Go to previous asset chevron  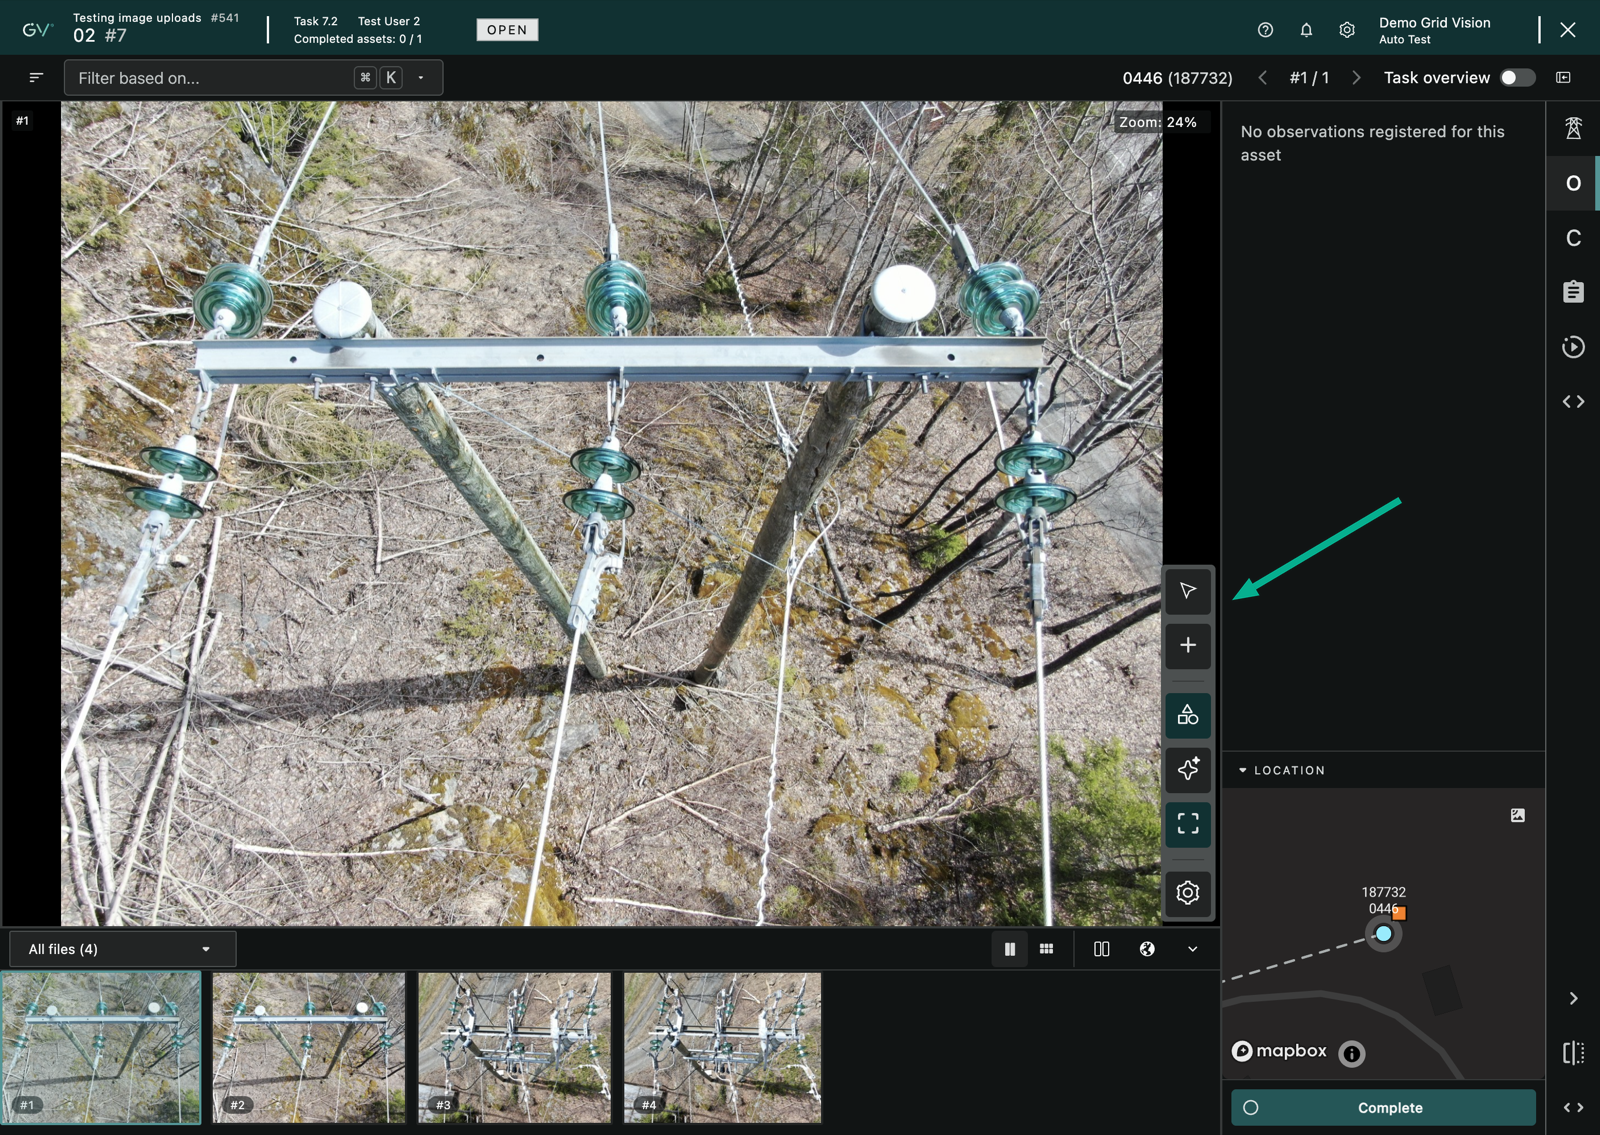click(1262, 78)
